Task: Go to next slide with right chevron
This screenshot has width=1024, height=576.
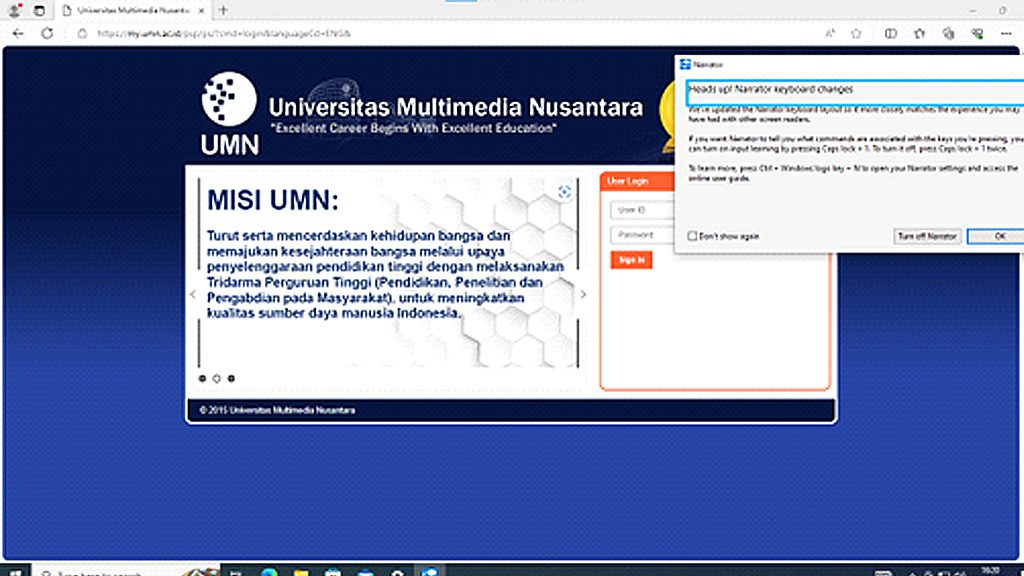Action: click(x=583, y=294)
